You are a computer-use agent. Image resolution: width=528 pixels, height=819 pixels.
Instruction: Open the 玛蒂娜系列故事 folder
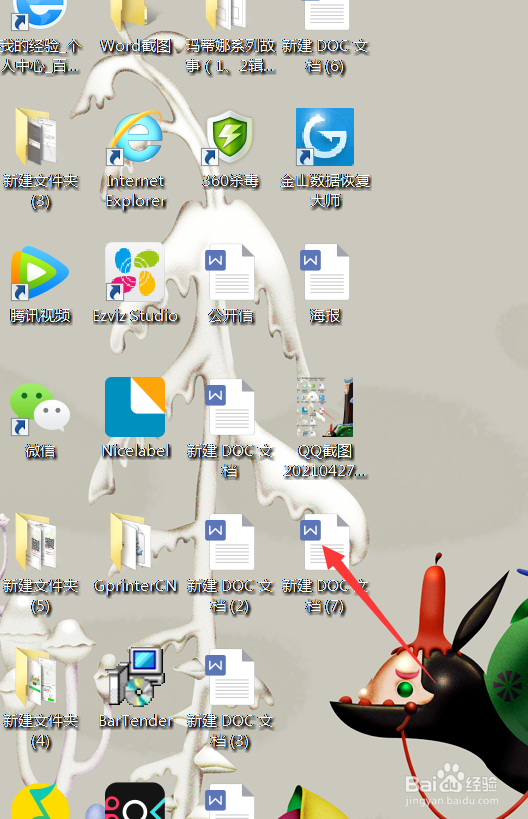click(x=226, y=15)
